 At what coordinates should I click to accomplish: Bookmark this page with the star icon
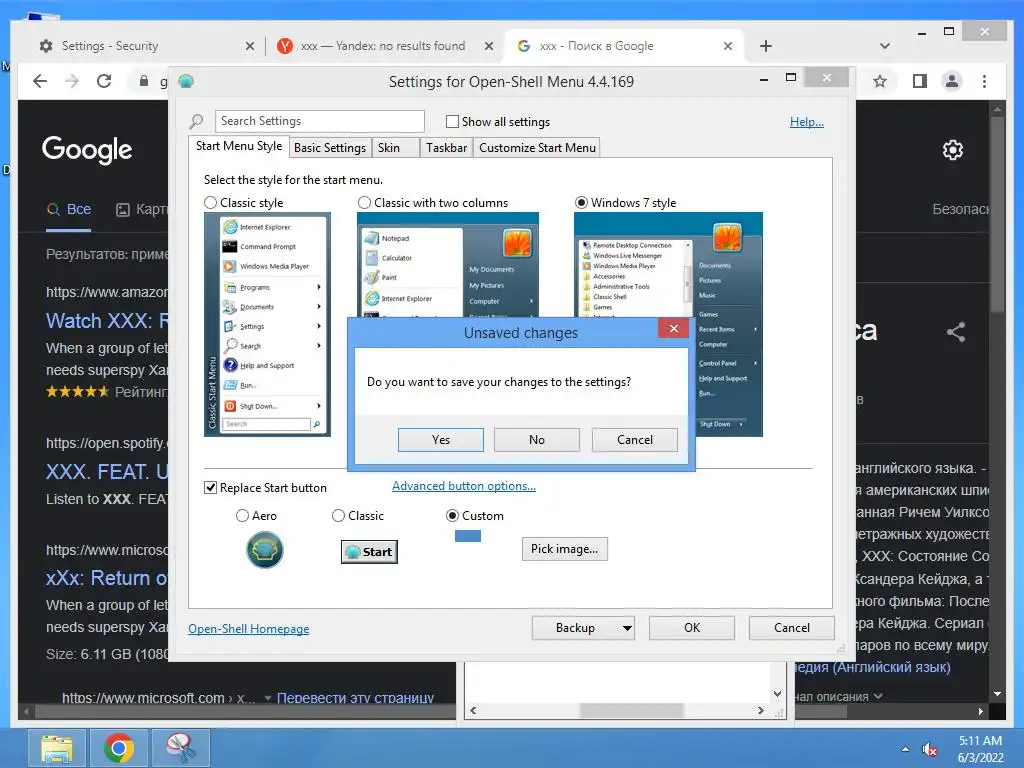pos(880,81)
